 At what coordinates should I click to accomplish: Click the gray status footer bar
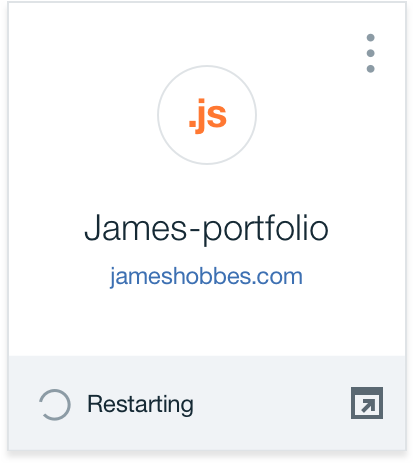[x=207, y=403]
